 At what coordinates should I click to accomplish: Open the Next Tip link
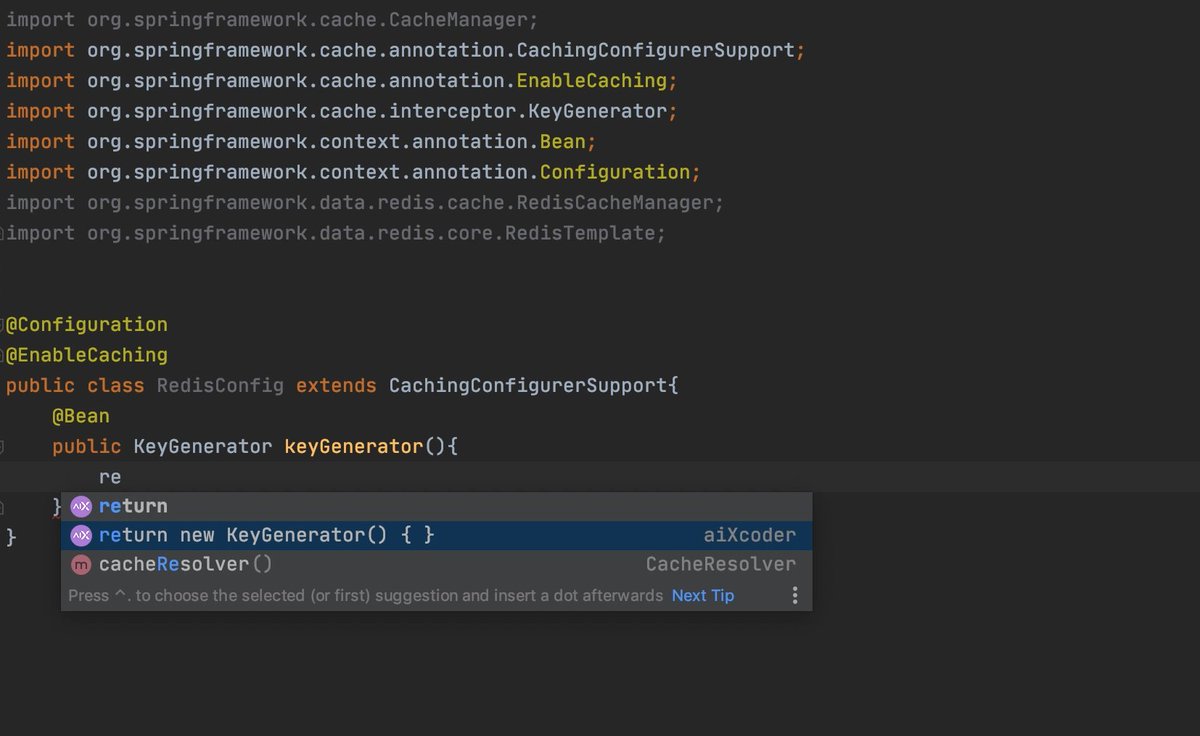point(702,596)
